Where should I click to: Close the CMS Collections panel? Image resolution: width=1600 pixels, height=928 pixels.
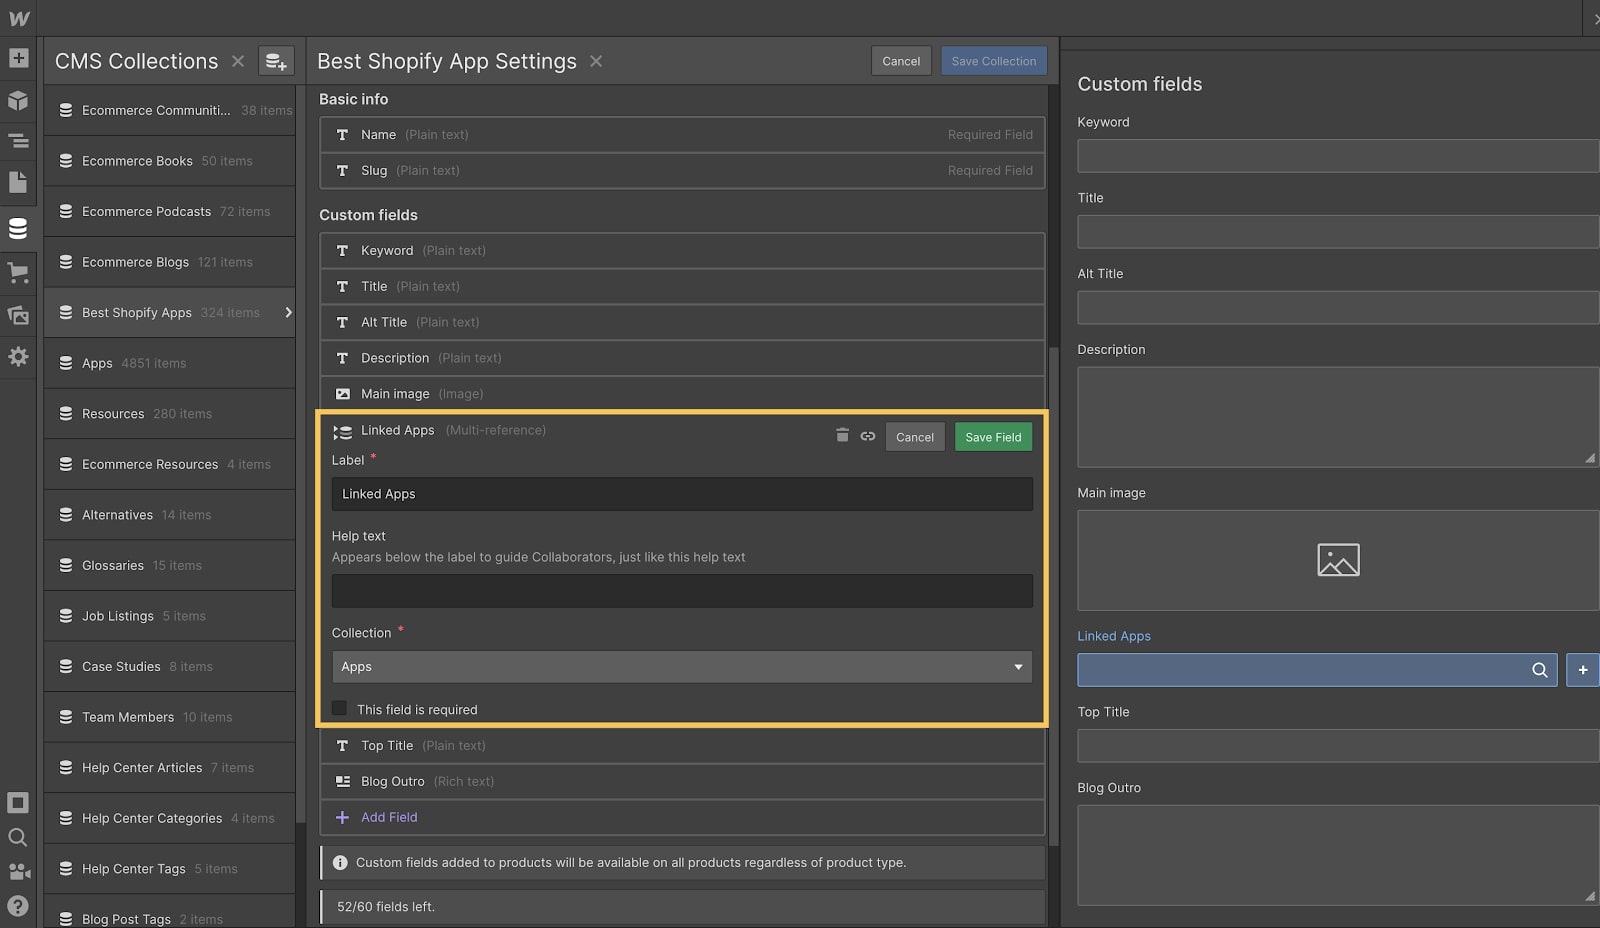[238, 61]
